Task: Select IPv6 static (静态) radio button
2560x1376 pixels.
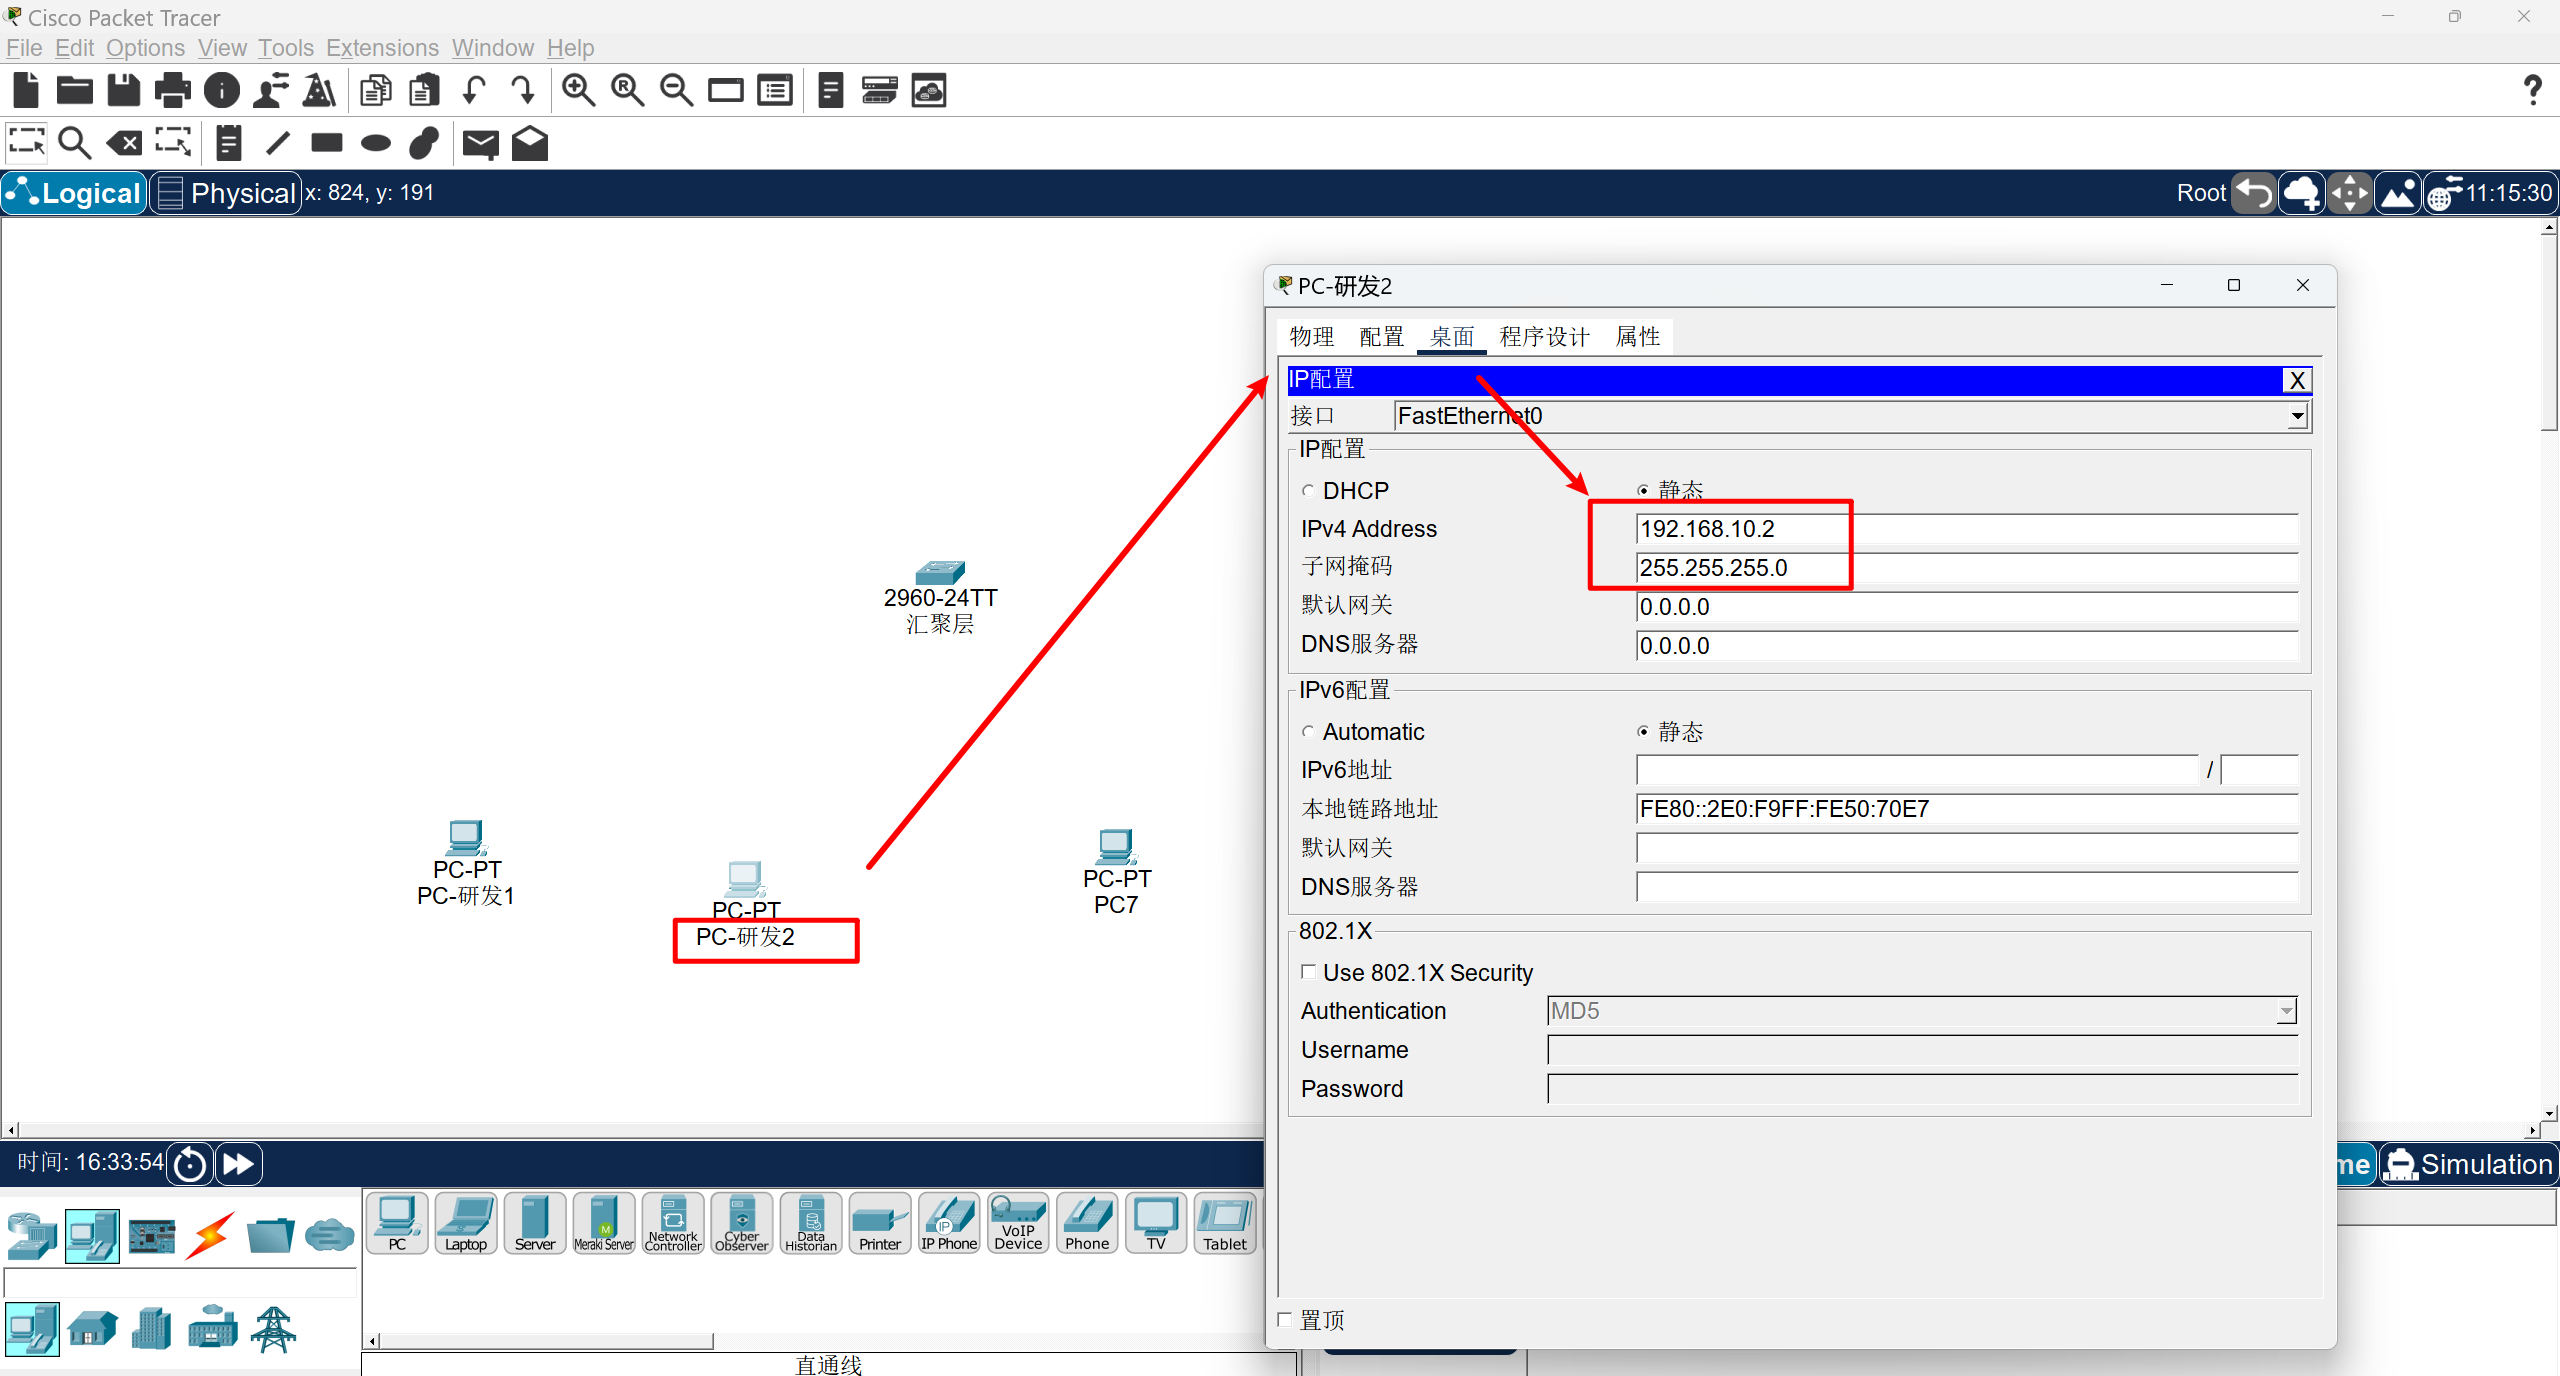Action: (1643, 732)
